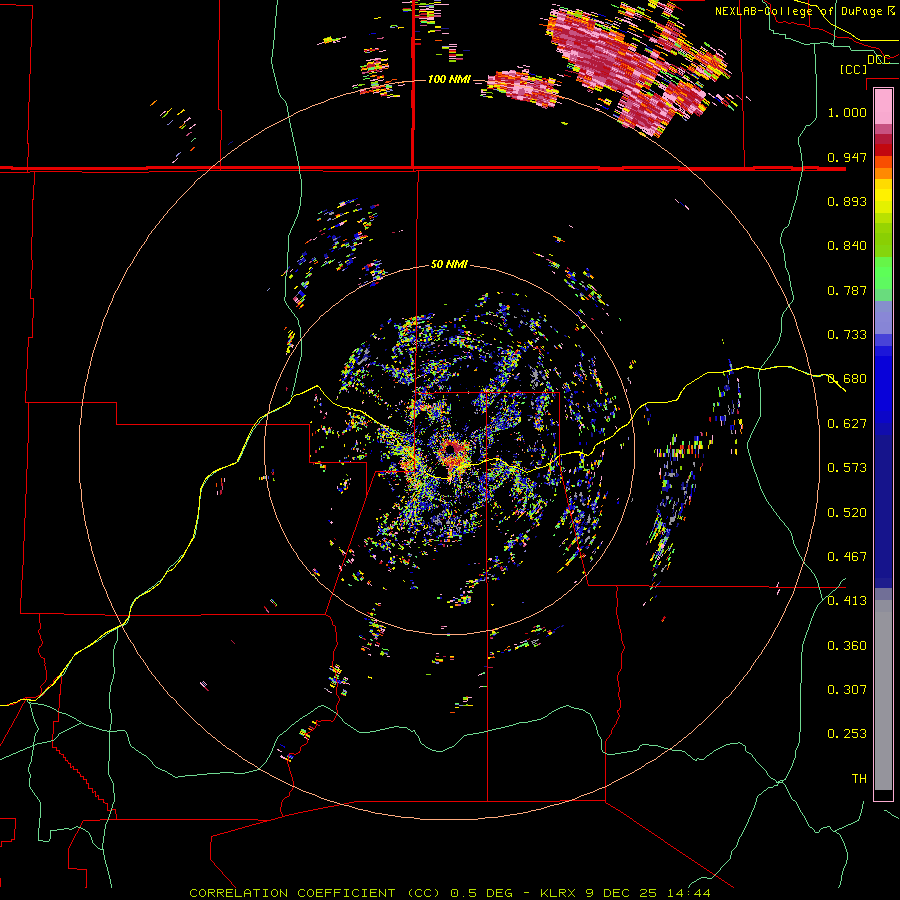
Task: Click the 0.253 scale value
Action: pos(847,734)
